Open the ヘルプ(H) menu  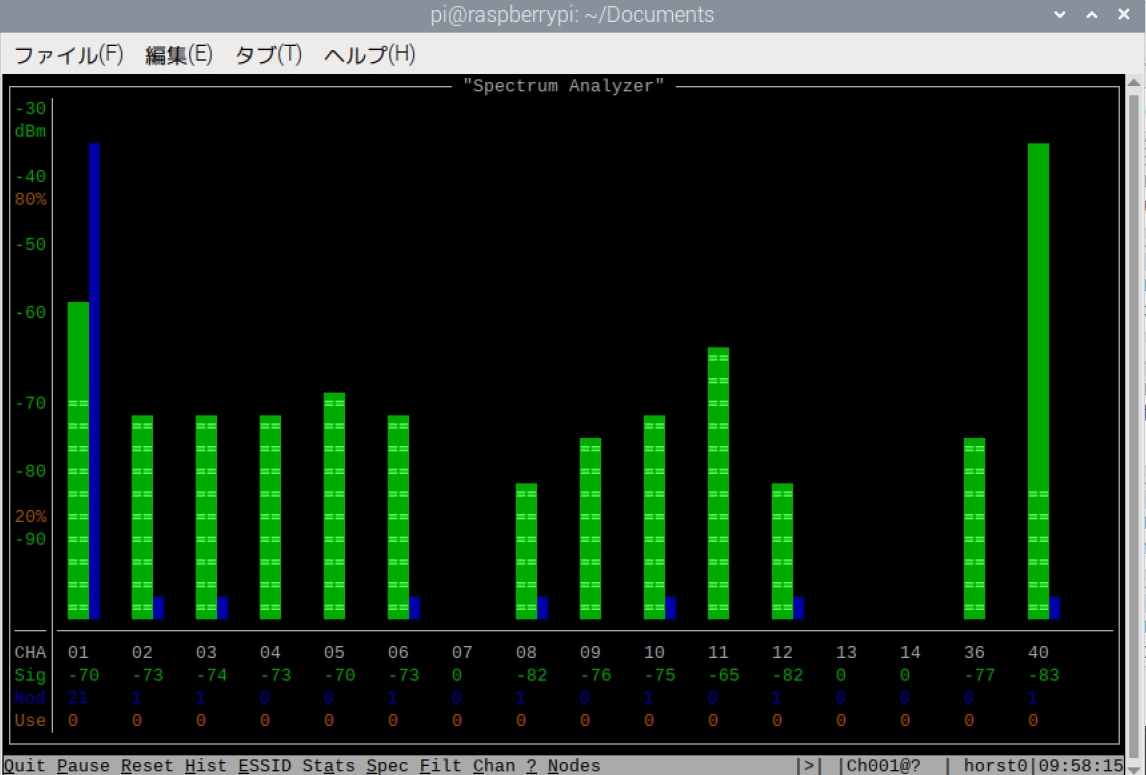(369, 54)
